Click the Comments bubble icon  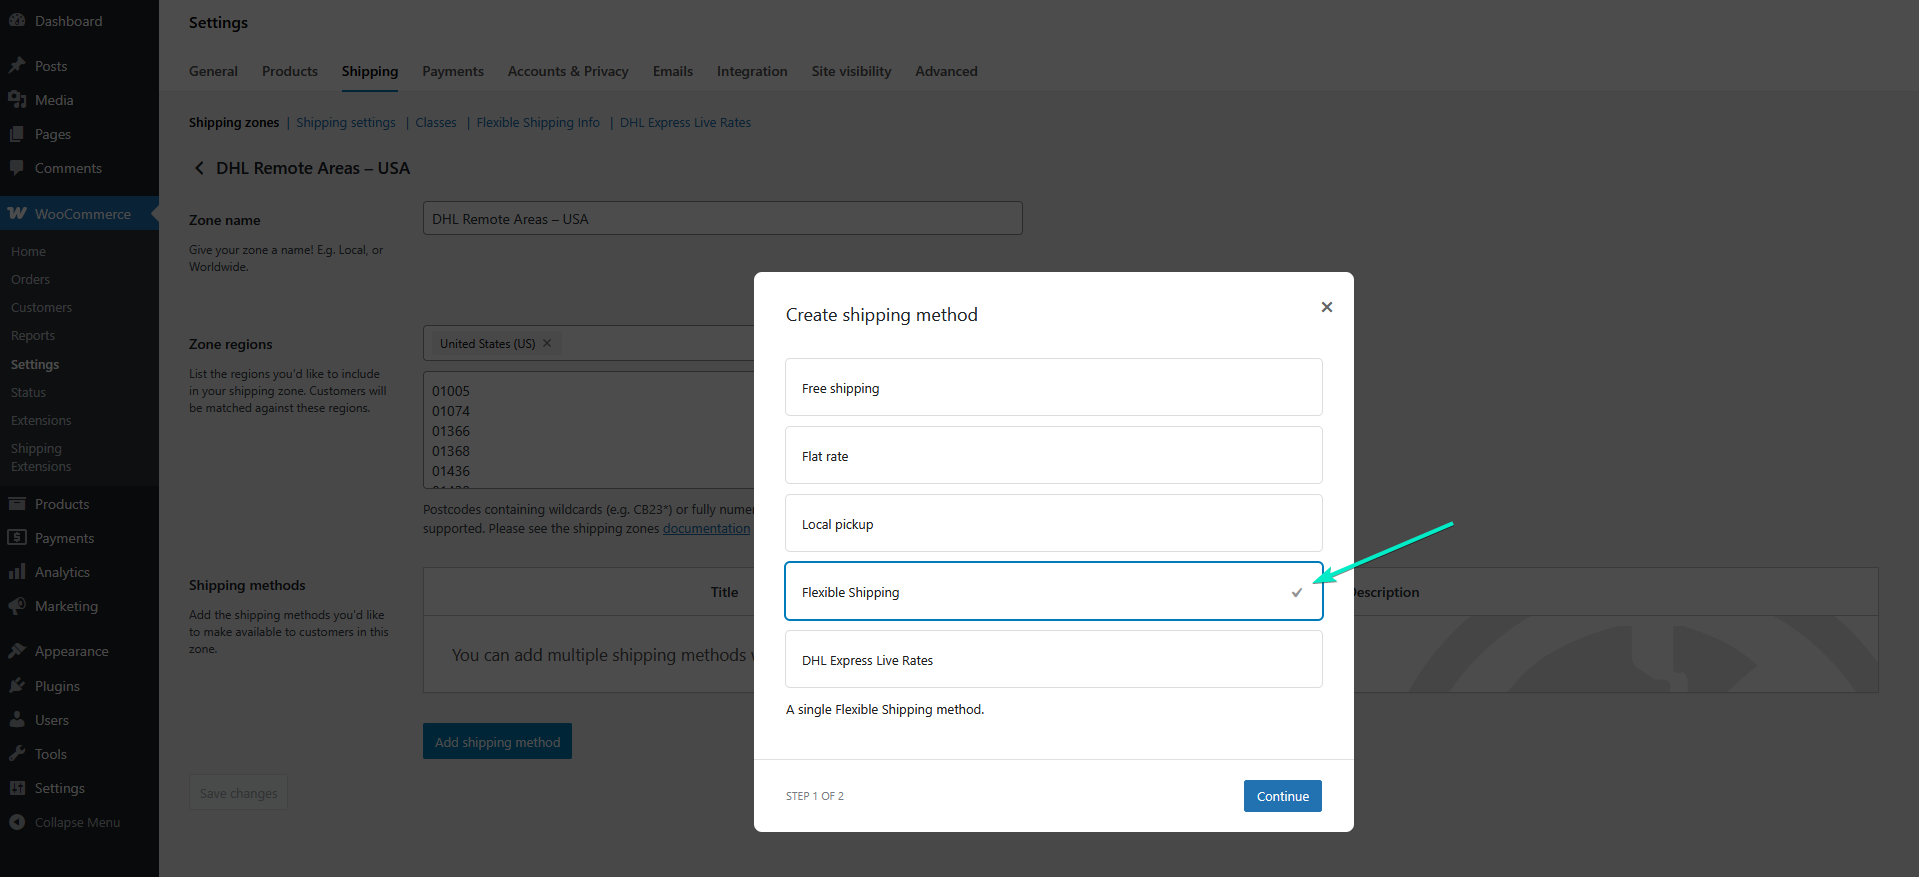point(17,168)
